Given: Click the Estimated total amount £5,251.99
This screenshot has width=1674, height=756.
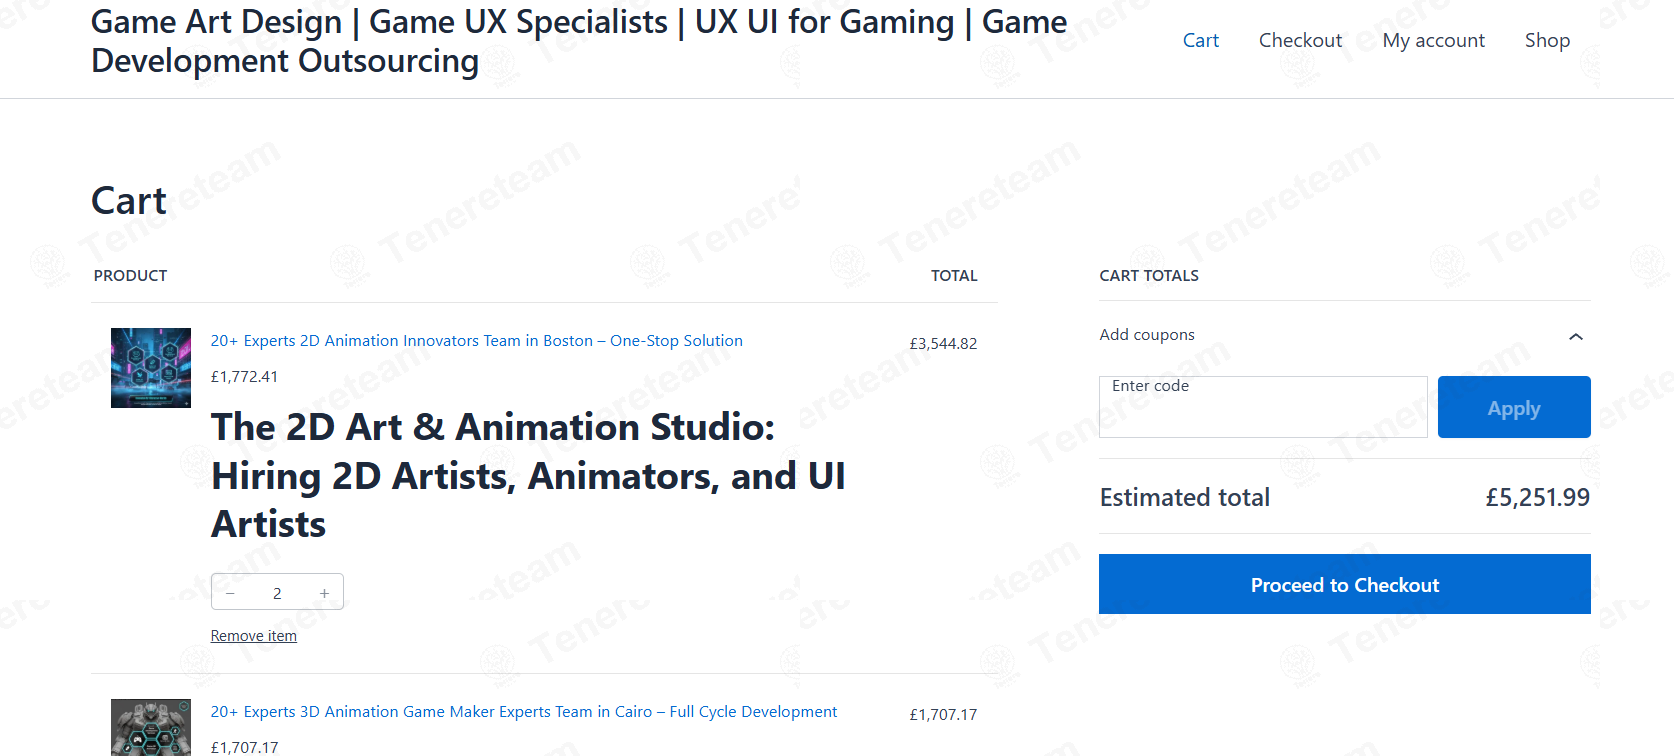Looking at the screenshot, I should [x=1537, y=497].
